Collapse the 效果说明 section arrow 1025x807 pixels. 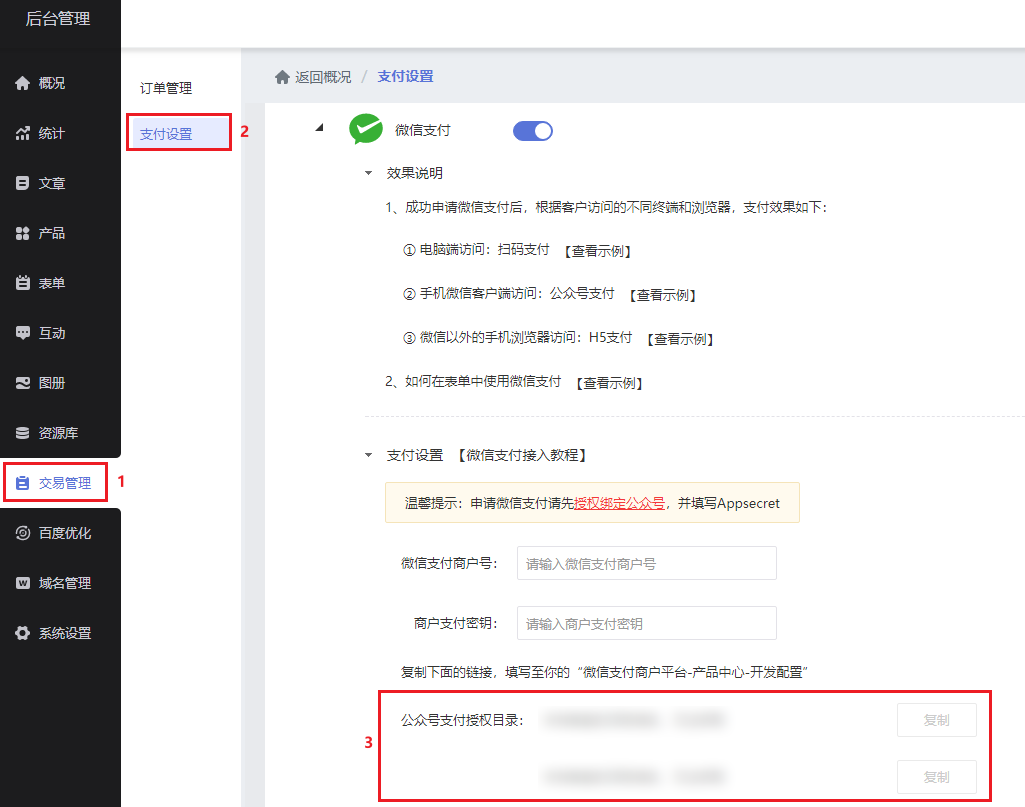(369, 173)
